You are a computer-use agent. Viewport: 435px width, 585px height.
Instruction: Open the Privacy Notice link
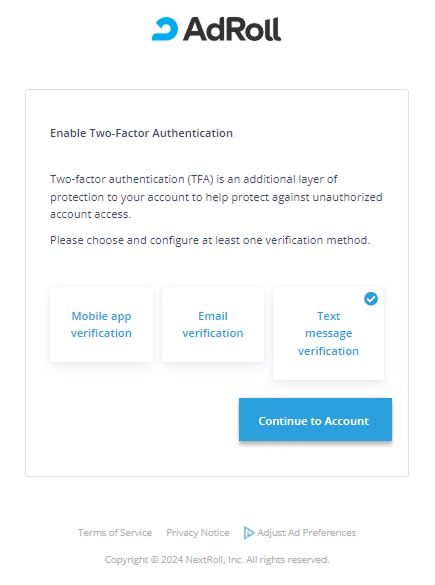[x=198, y=533]
